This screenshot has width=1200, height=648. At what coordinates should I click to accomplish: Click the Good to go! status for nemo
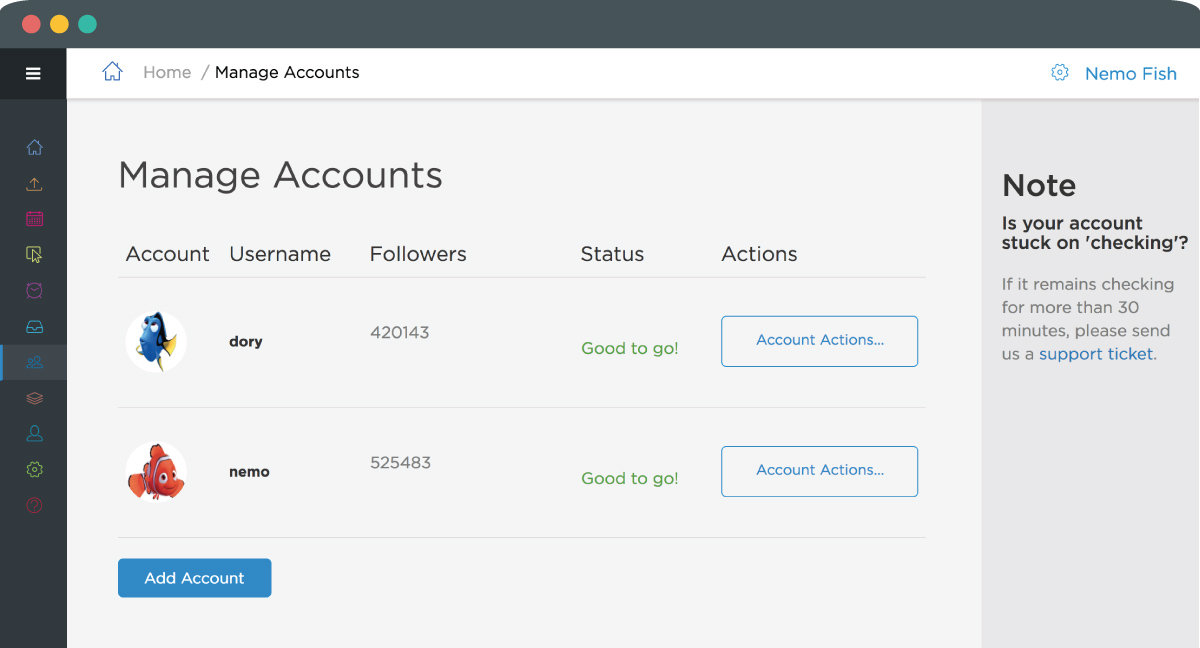tap(630, 478)
